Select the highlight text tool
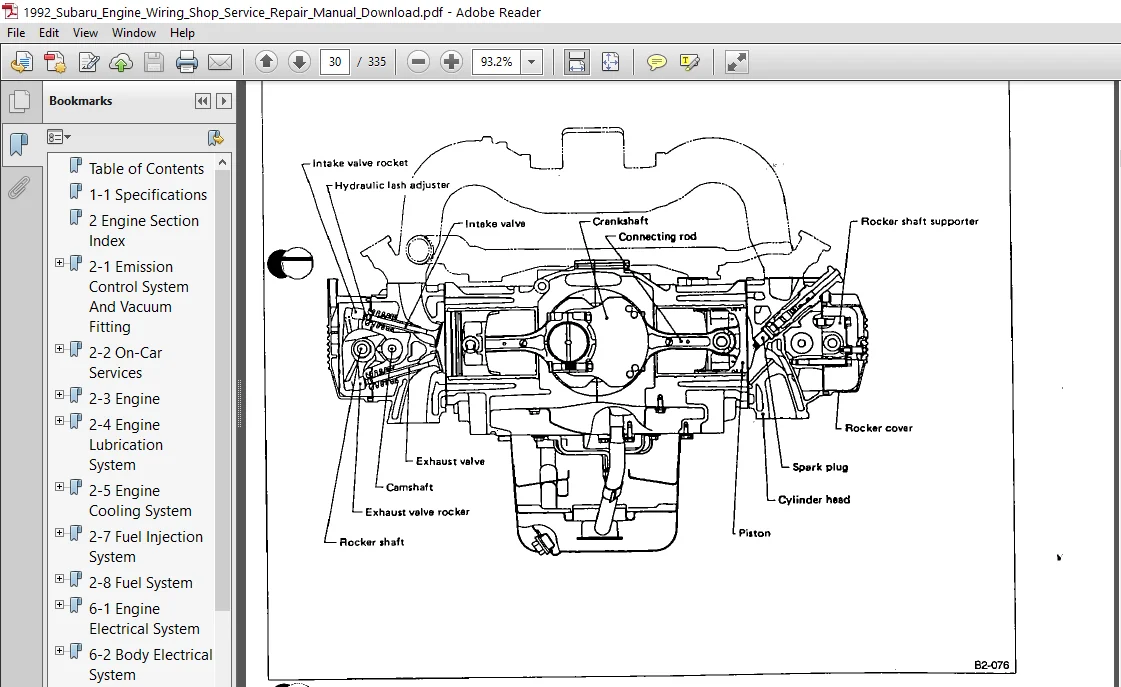This screenshot has height=687, width=1121. pyautogui.click(x=689, y=62)
